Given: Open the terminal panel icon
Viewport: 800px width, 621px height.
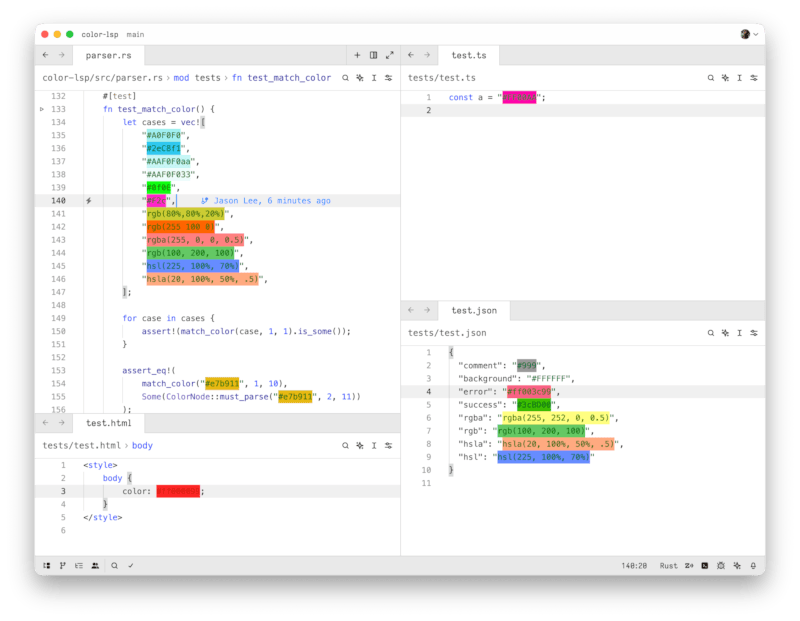Looking at the screenshot, I should (705, 565).
